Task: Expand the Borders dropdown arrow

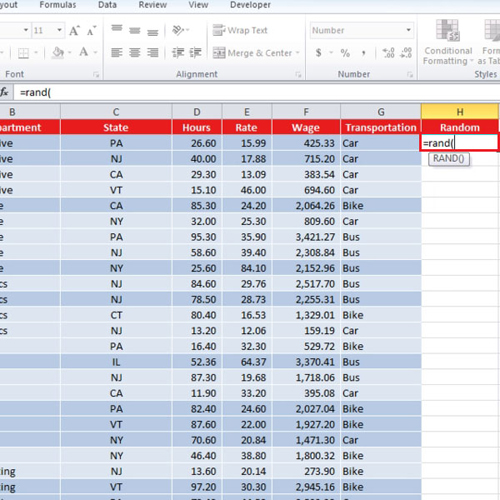Action: click(x=36, y=53)
